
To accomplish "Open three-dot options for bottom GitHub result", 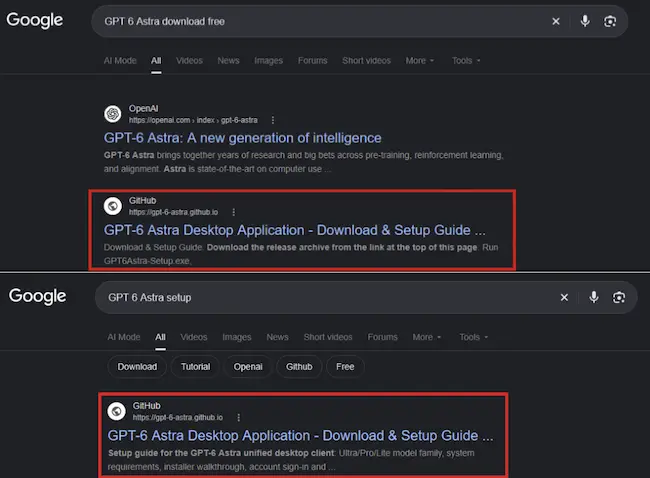I will pos(238,417).
